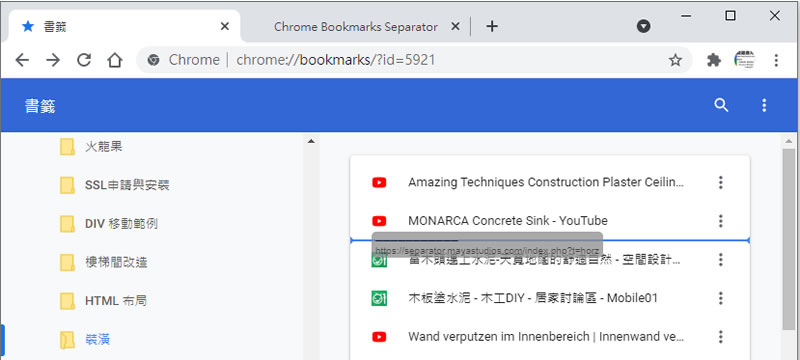Open the HTML 布局 folder
Screen dimensions: 800x360
[x=116, y=301]
